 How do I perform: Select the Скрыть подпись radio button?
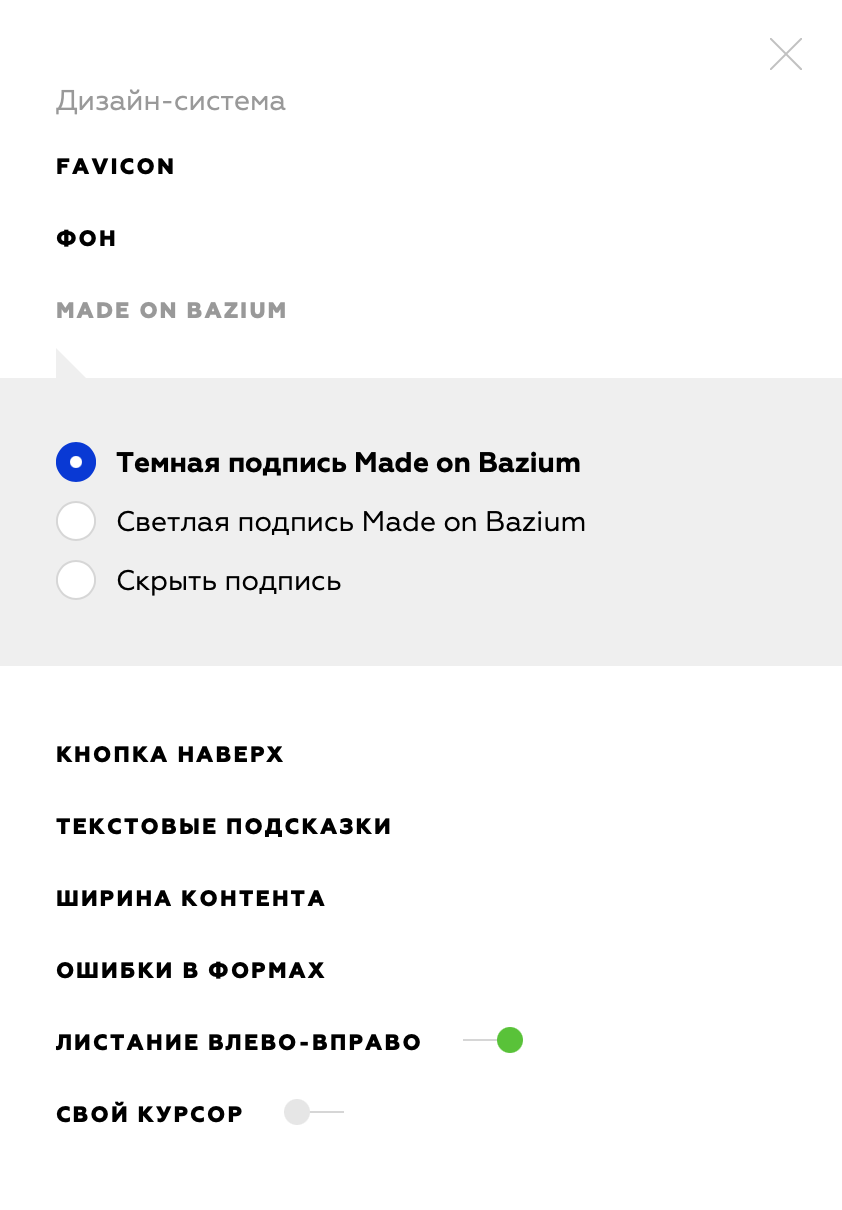tap(76, 581)
